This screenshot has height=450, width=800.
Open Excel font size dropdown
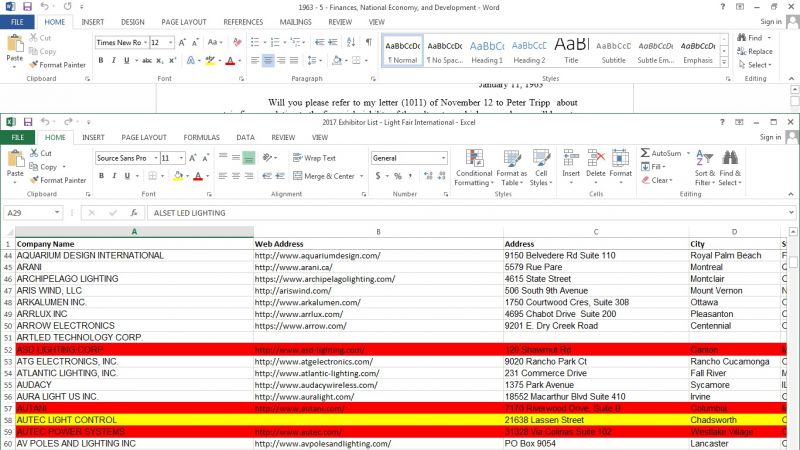pyautogui.click(x=181, y=158)
